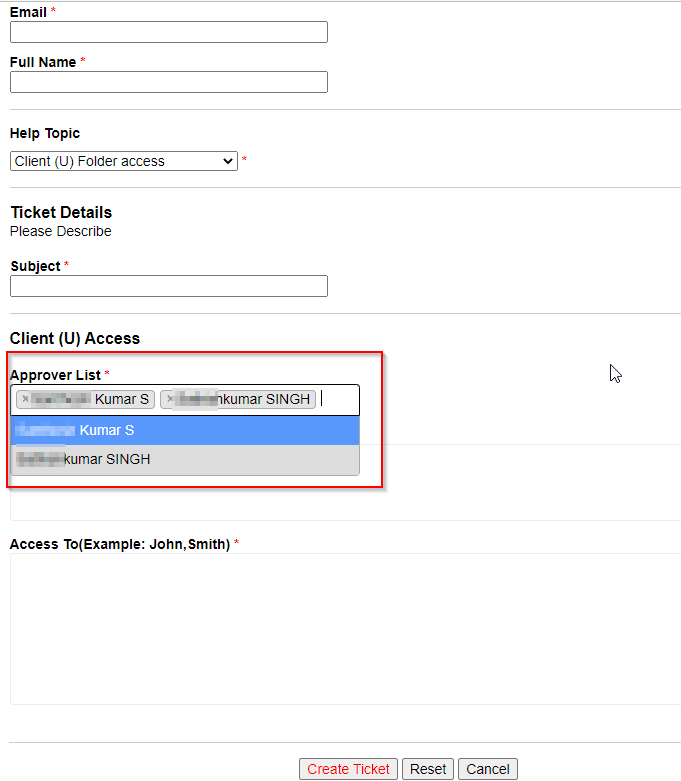Open the Help Topic dropdown
Viewport: 681px width, 781px height.
[x=124, y=161]
